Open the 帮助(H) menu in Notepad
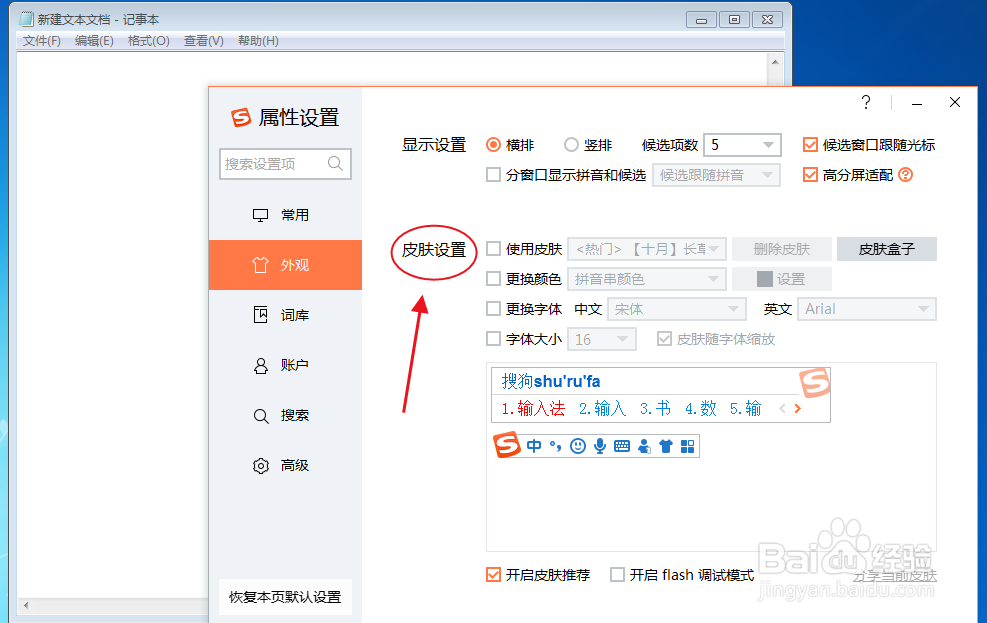Viewport: 987px width, 623px height. coord(258,41)
